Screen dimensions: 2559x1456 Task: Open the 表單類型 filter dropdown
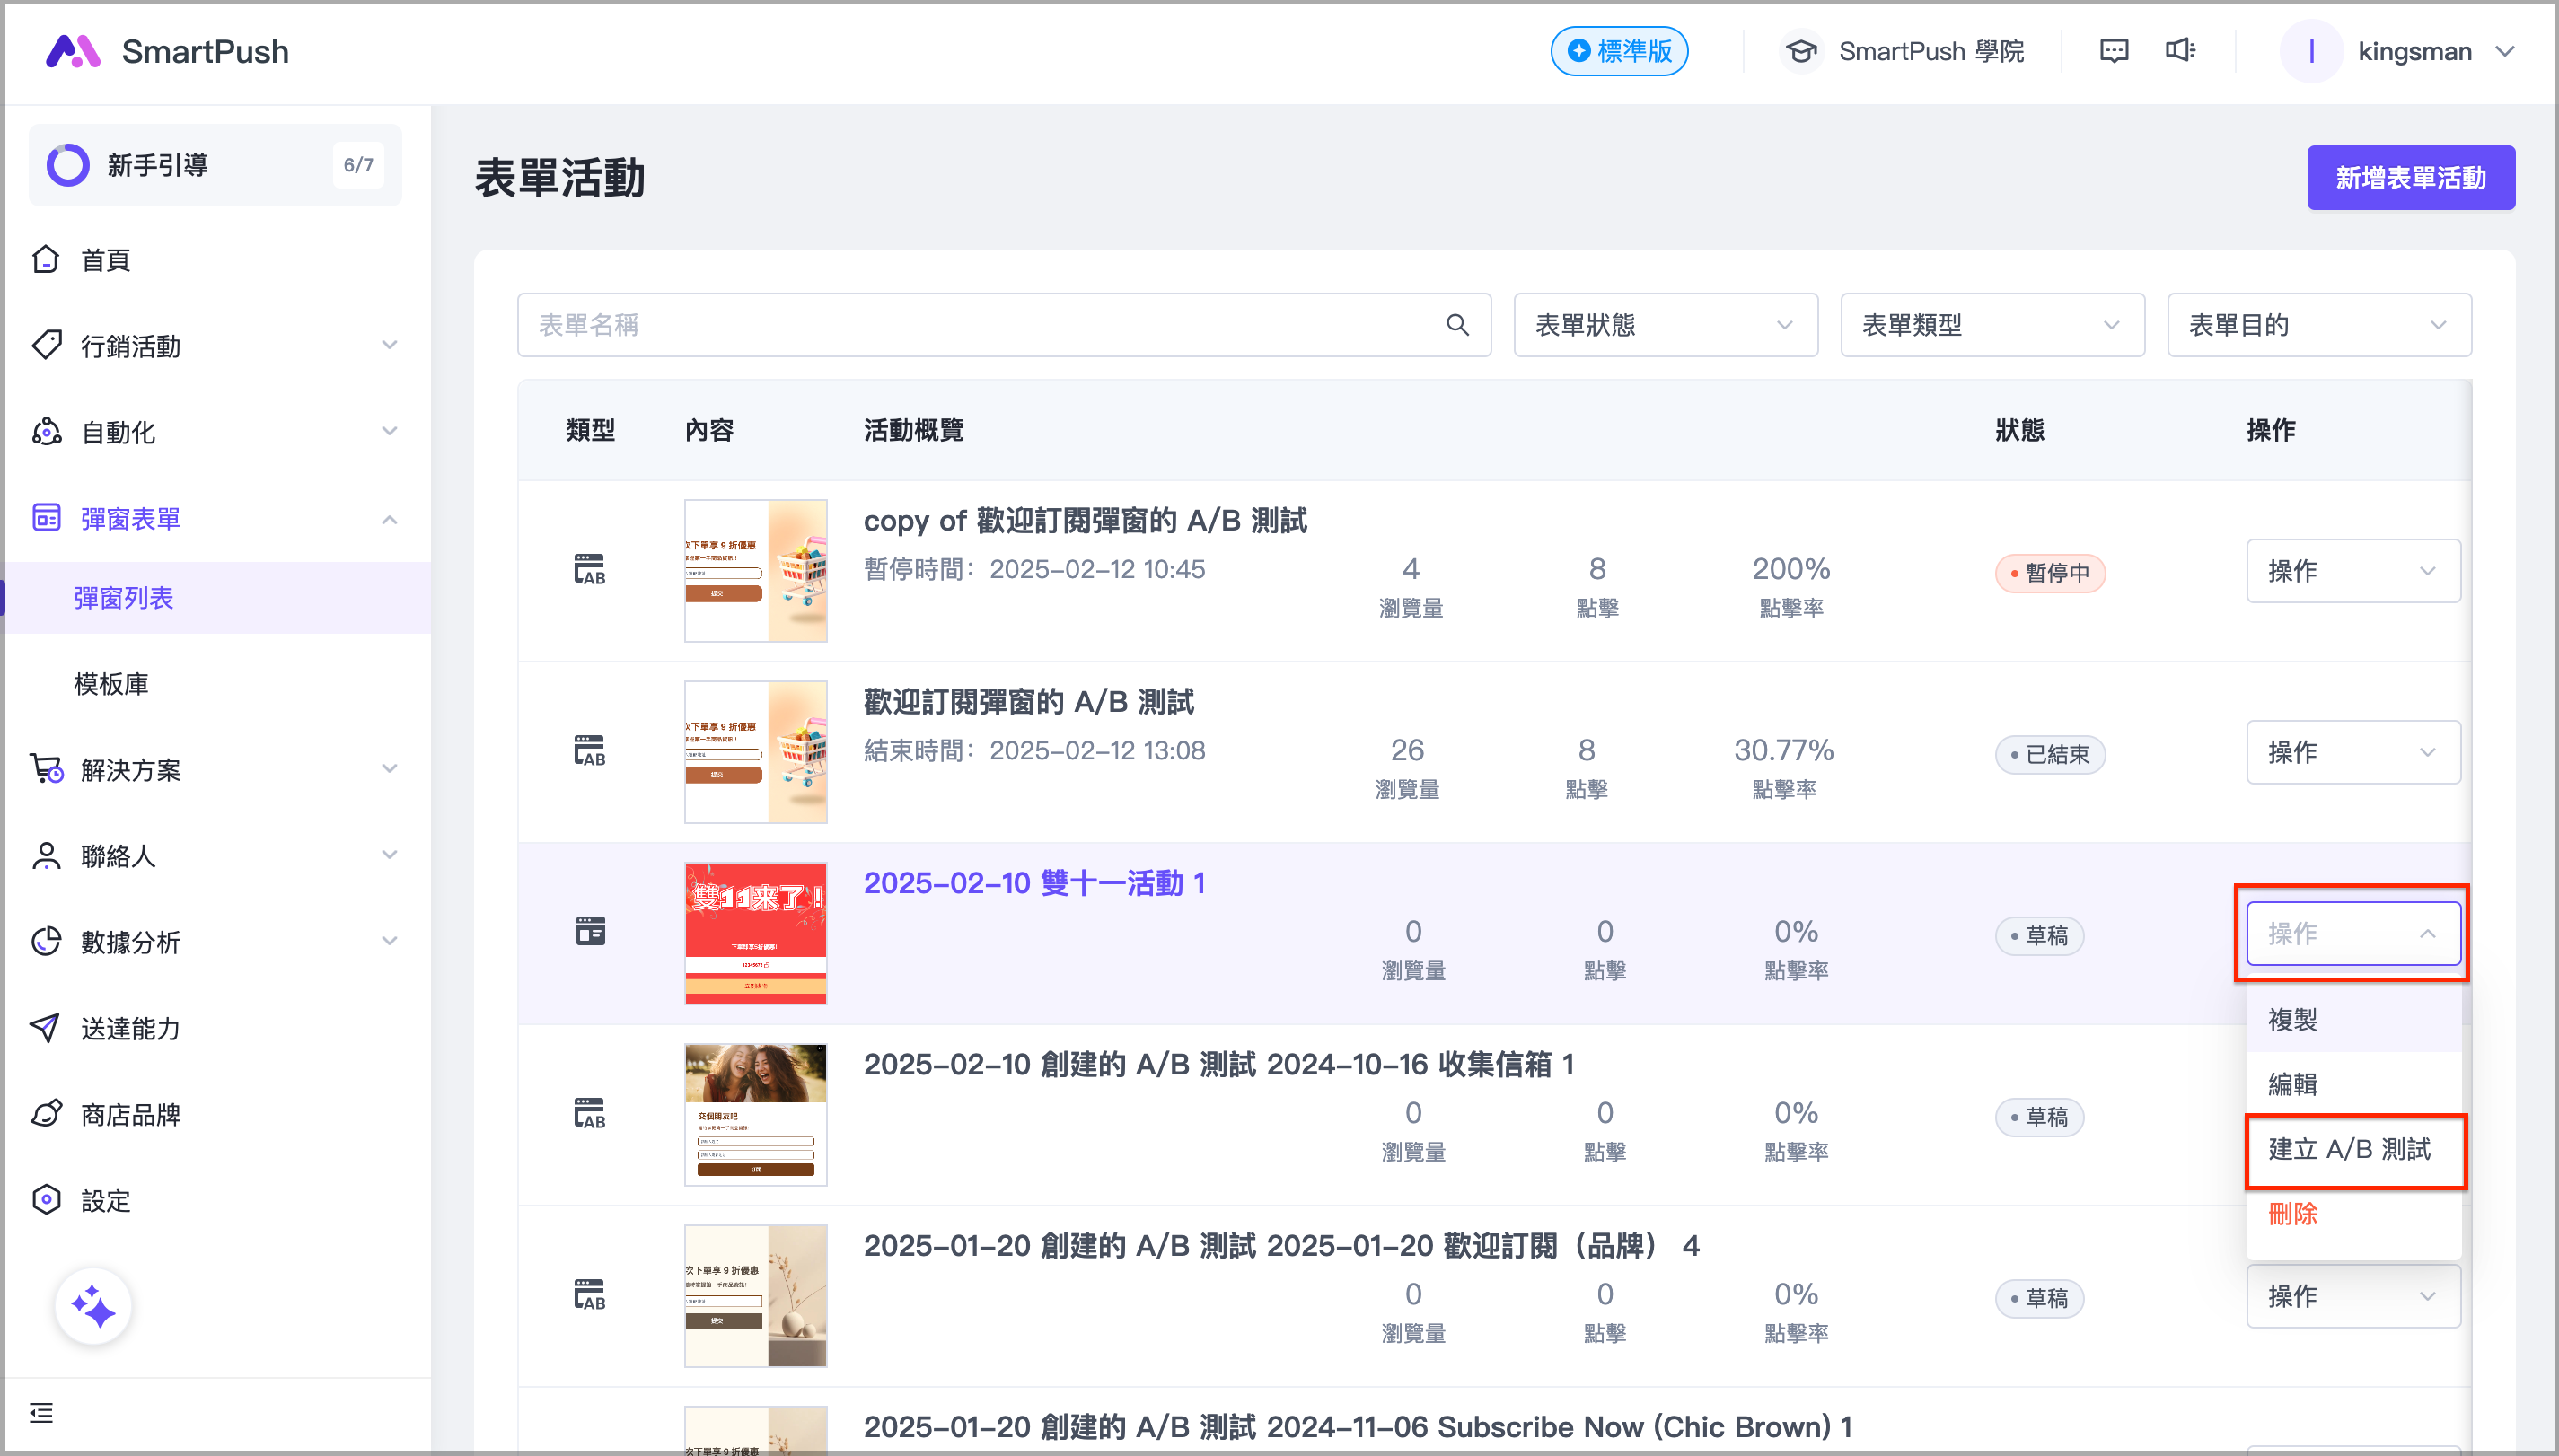[1991, 325]
